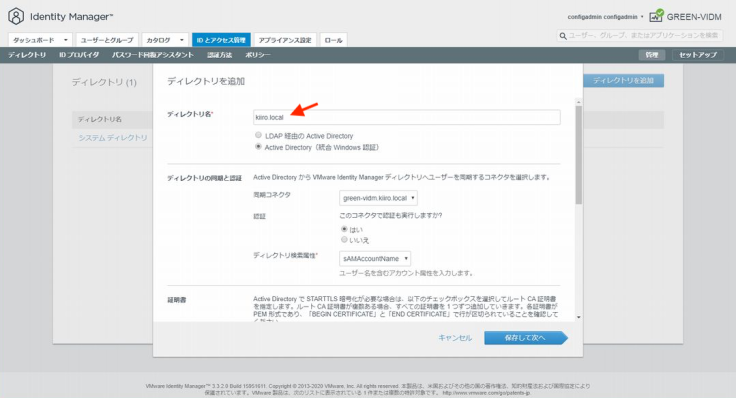Click the ディレクトリ名 column header
This screenshot has width=736, height=398.
click(x=100, y=119)
